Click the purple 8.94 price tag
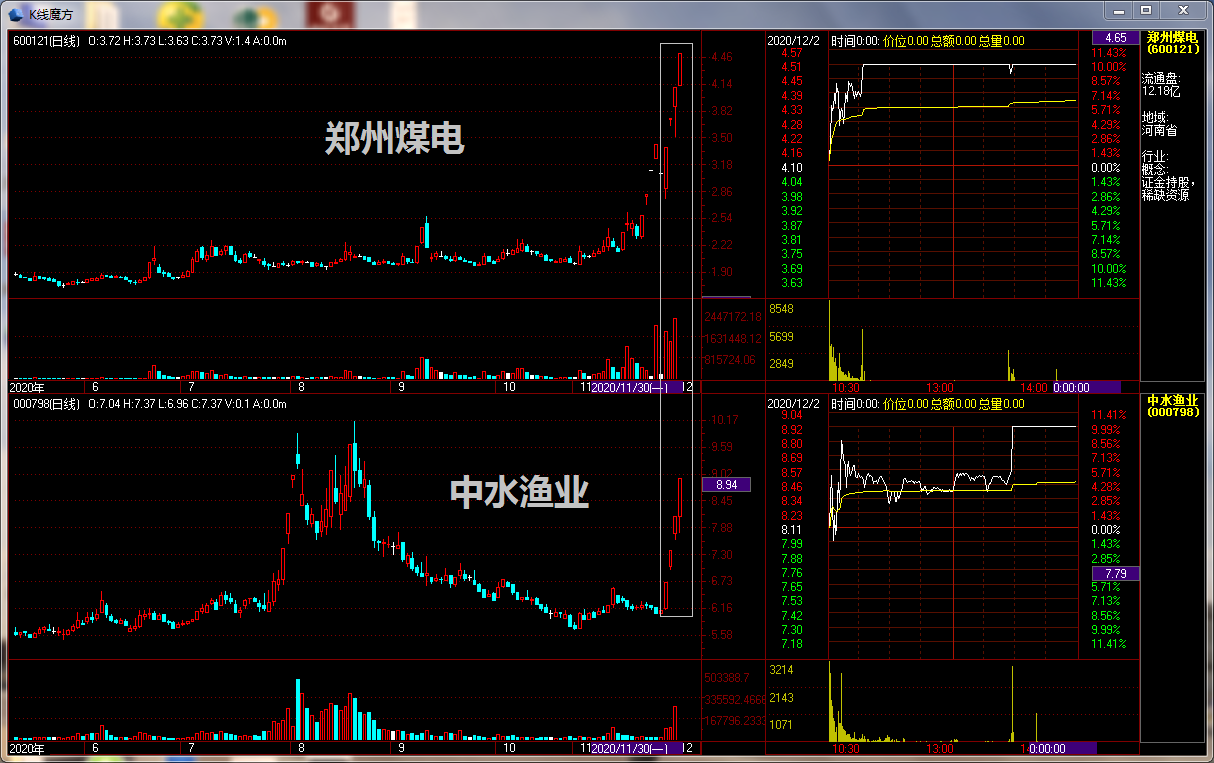The height and width of the screenshot is (763, 1214). click(x=727, y=484)
